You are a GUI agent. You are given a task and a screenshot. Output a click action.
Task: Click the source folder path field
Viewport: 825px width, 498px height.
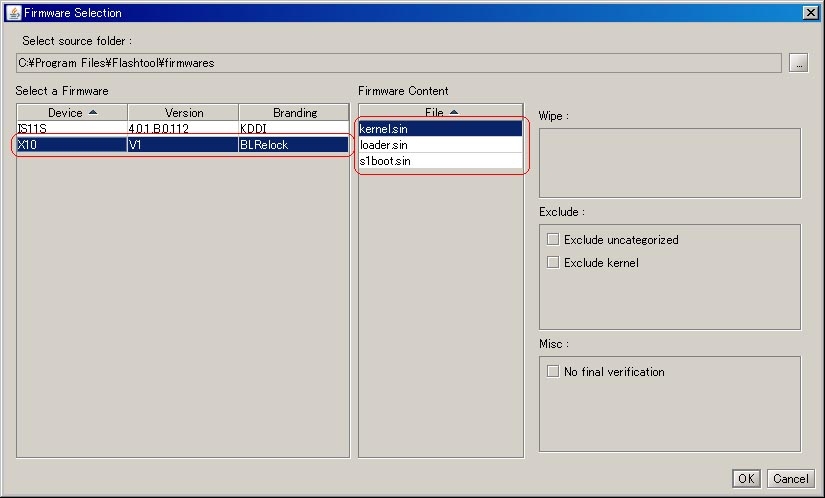pyautogui.click(x=398, y=63)
